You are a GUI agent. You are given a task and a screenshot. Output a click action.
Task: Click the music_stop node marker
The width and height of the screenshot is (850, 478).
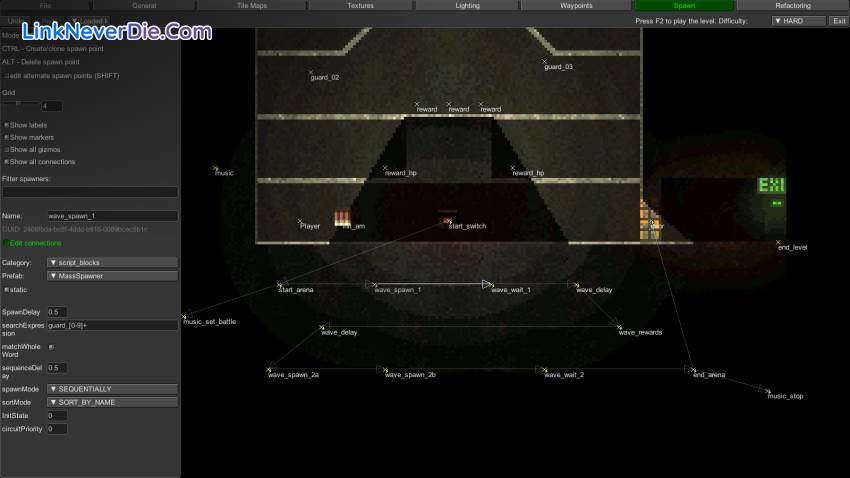click(768, 391)
